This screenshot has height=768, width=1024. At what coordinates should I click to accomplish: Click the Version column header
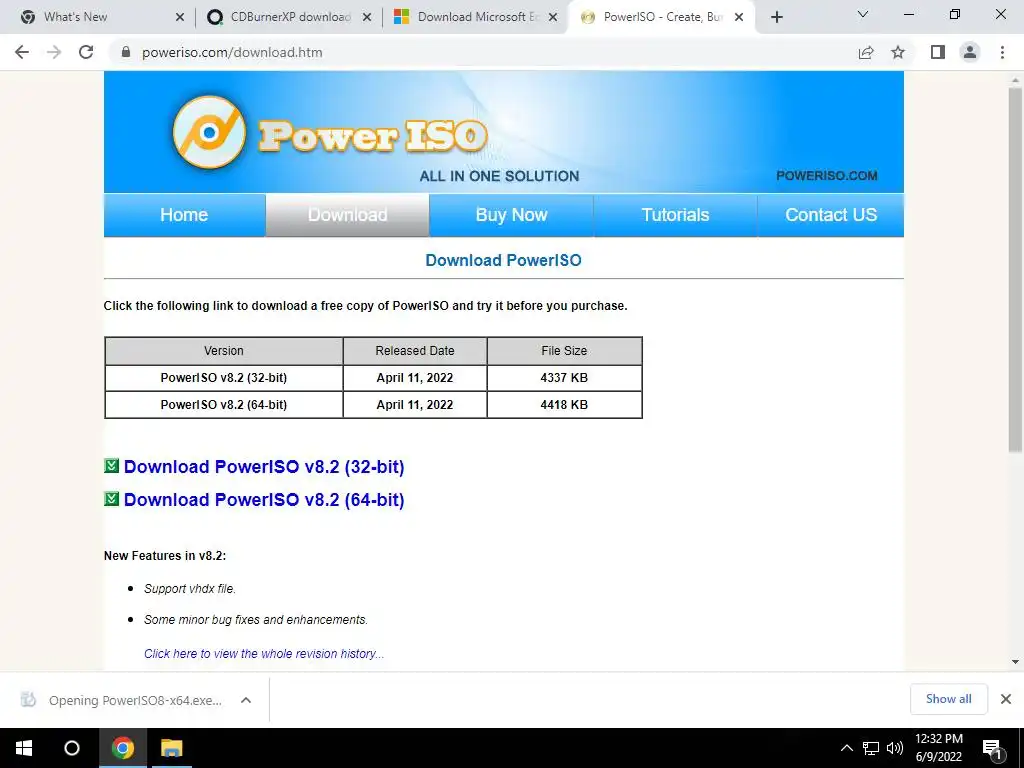click(x=224, y=351)
